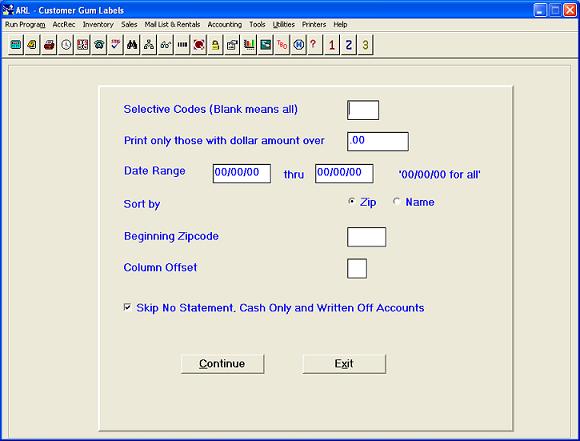This screenshot has height=441, width=580.
Task: Click the eyeglasses toolbar icon
Action: [165, 45]
